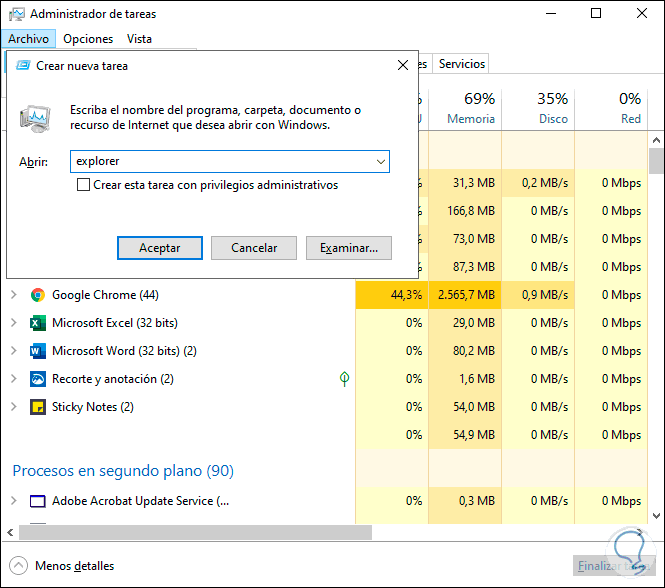The width and height of the screenshot is (665, 588).
Task: Open the Archivo menu
Action: [x=28, y=39]
